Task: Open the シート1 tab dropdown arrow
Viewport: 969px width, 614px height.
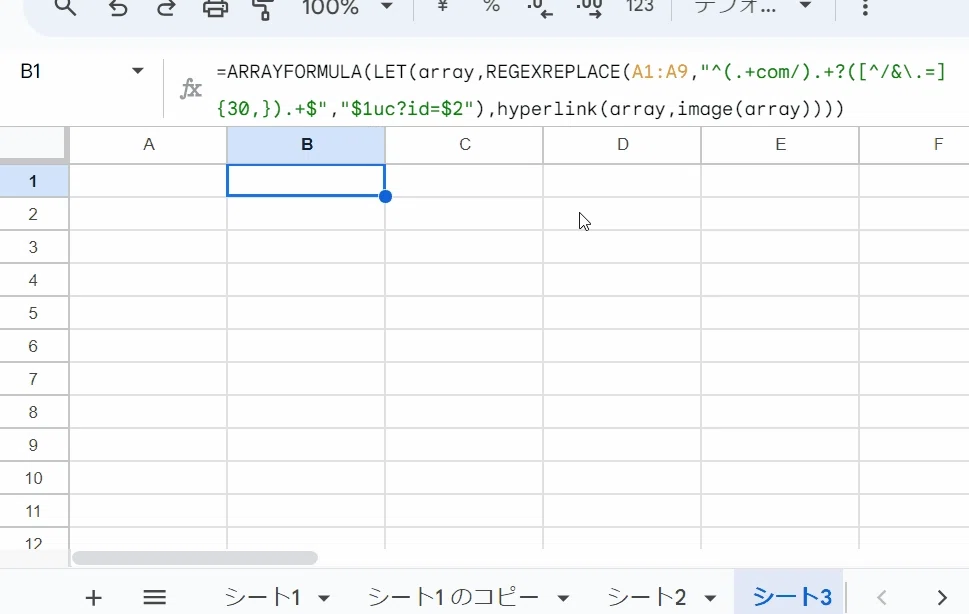Action: (324, 598)
